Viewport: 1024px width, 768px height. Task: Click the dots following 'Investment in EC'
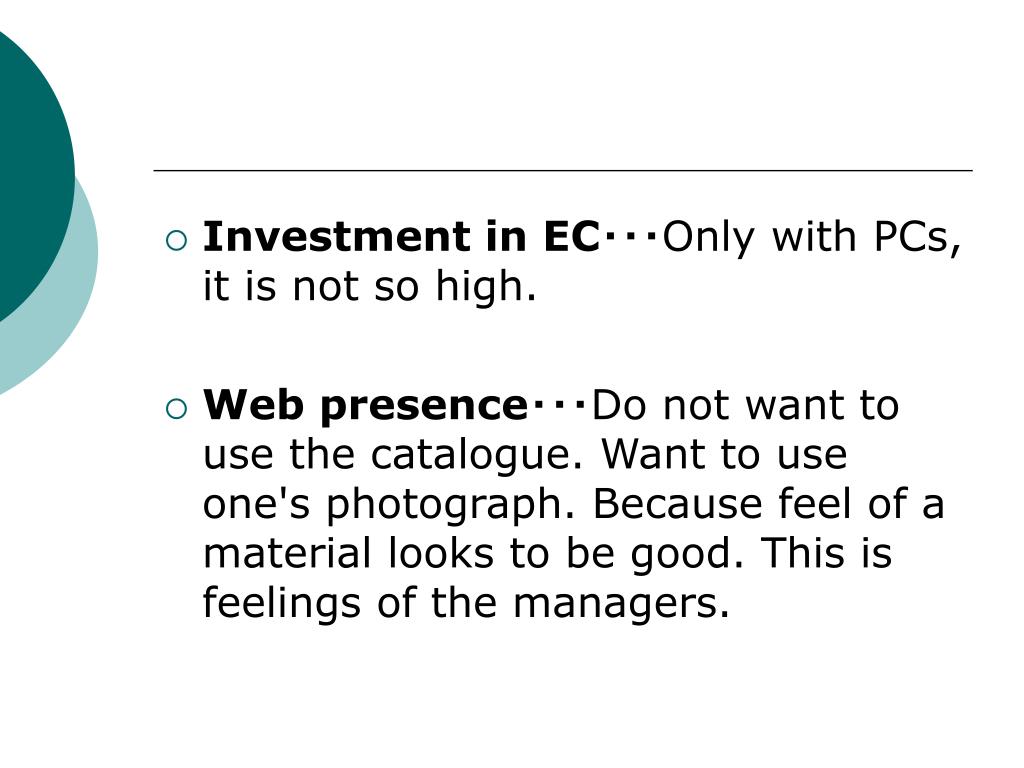tap(632, 238)
